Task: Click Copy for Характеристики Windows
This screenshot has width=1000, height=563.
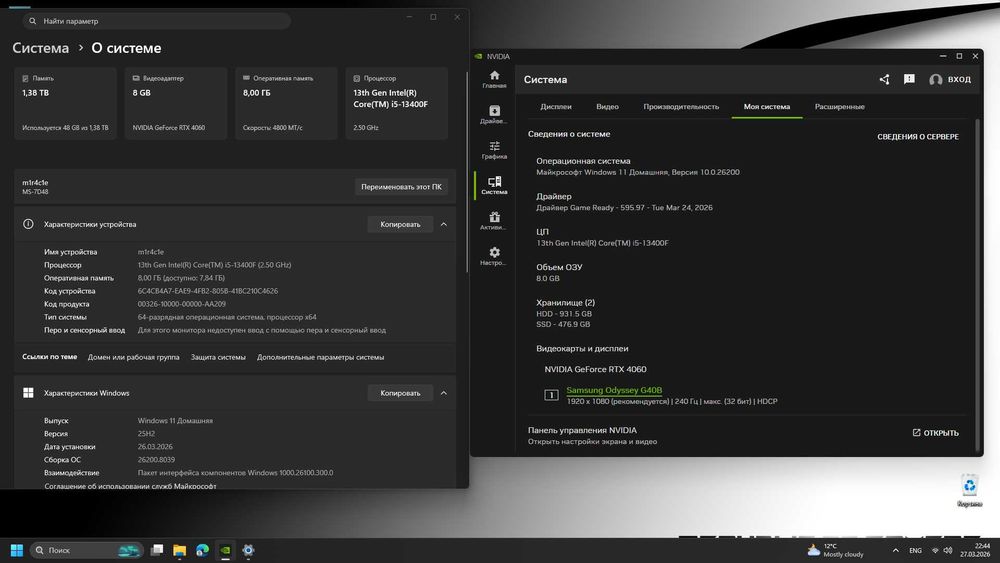Action: click(400, 393)
